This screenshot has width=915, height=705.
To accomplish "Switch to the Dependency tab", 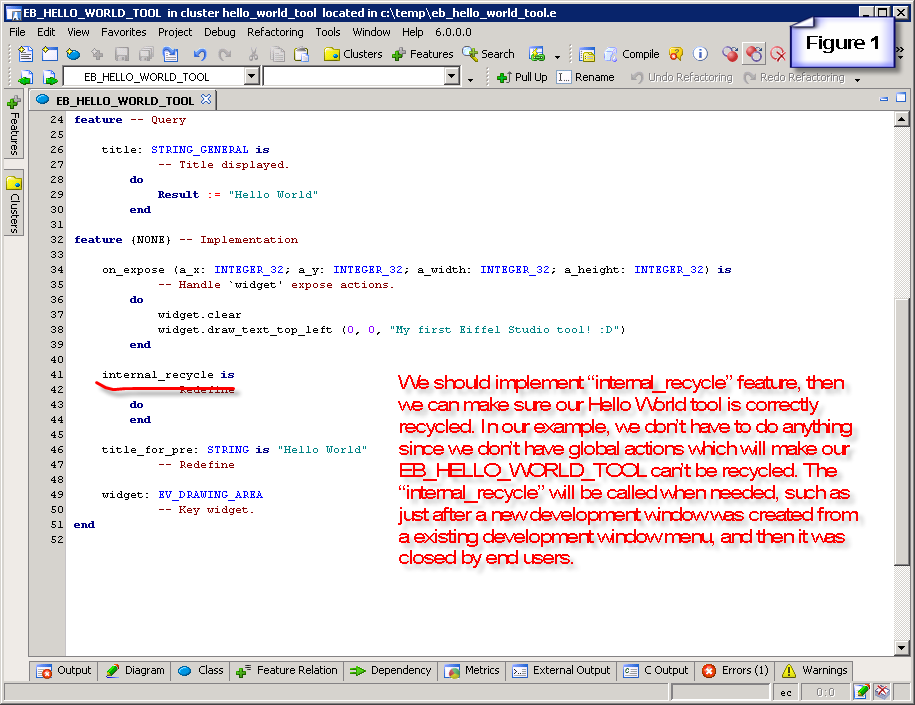I will 390,671.
